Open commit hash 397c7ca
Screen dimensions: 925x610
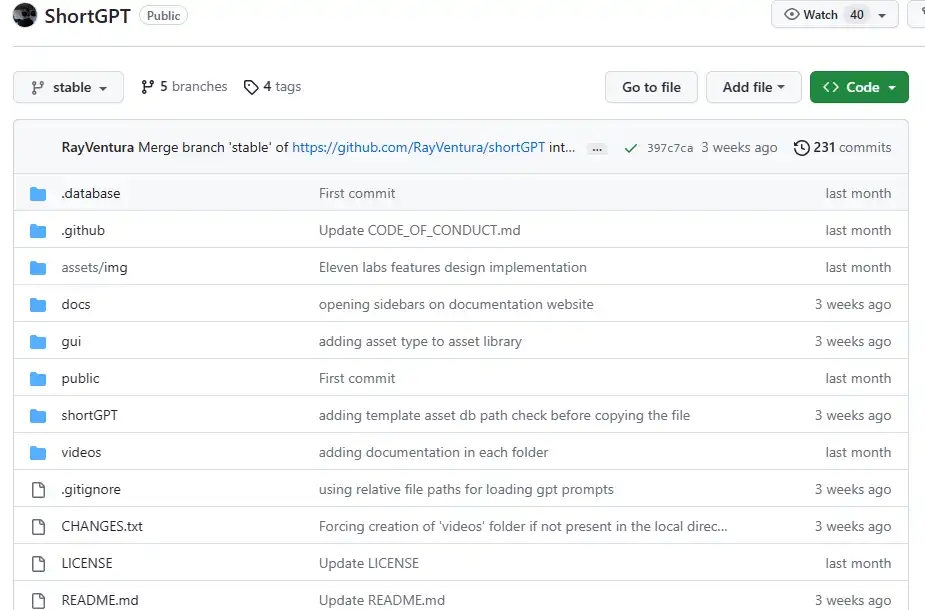coord(670,148)
